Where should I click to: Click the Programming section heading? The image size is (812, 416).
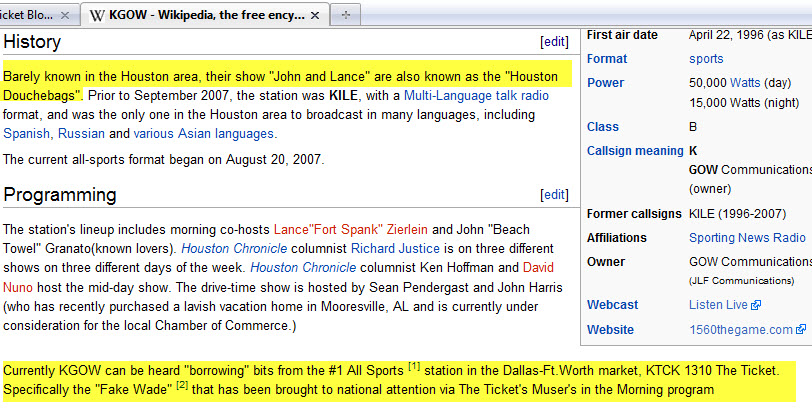(60, 195)
